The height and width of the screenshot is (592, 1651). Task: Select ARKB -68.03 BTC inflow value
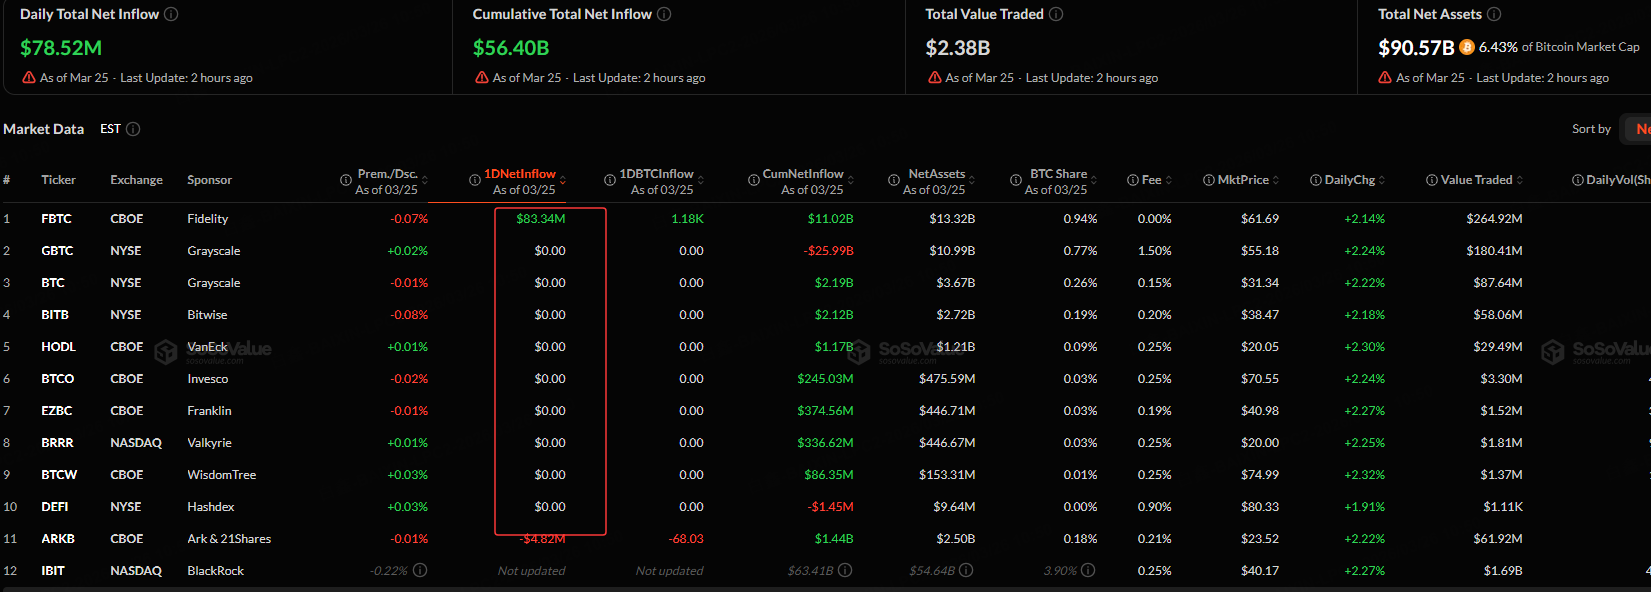point(686,538)
